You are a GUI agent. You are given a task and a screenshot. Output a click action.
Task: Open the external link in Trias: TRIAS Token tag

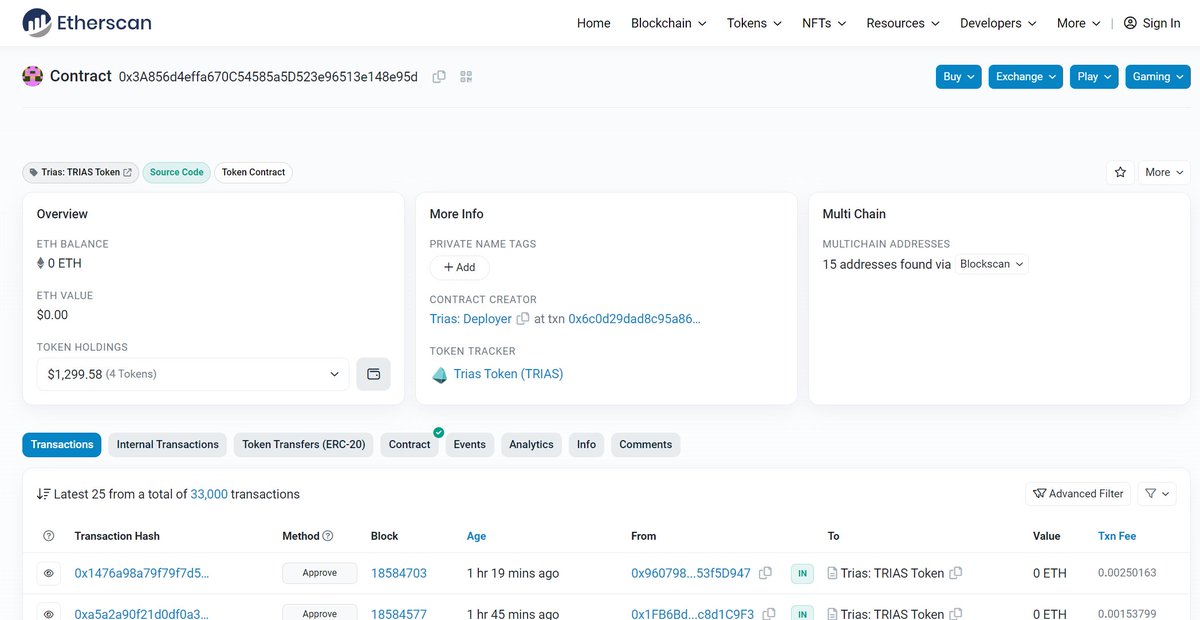click(128, 172)
